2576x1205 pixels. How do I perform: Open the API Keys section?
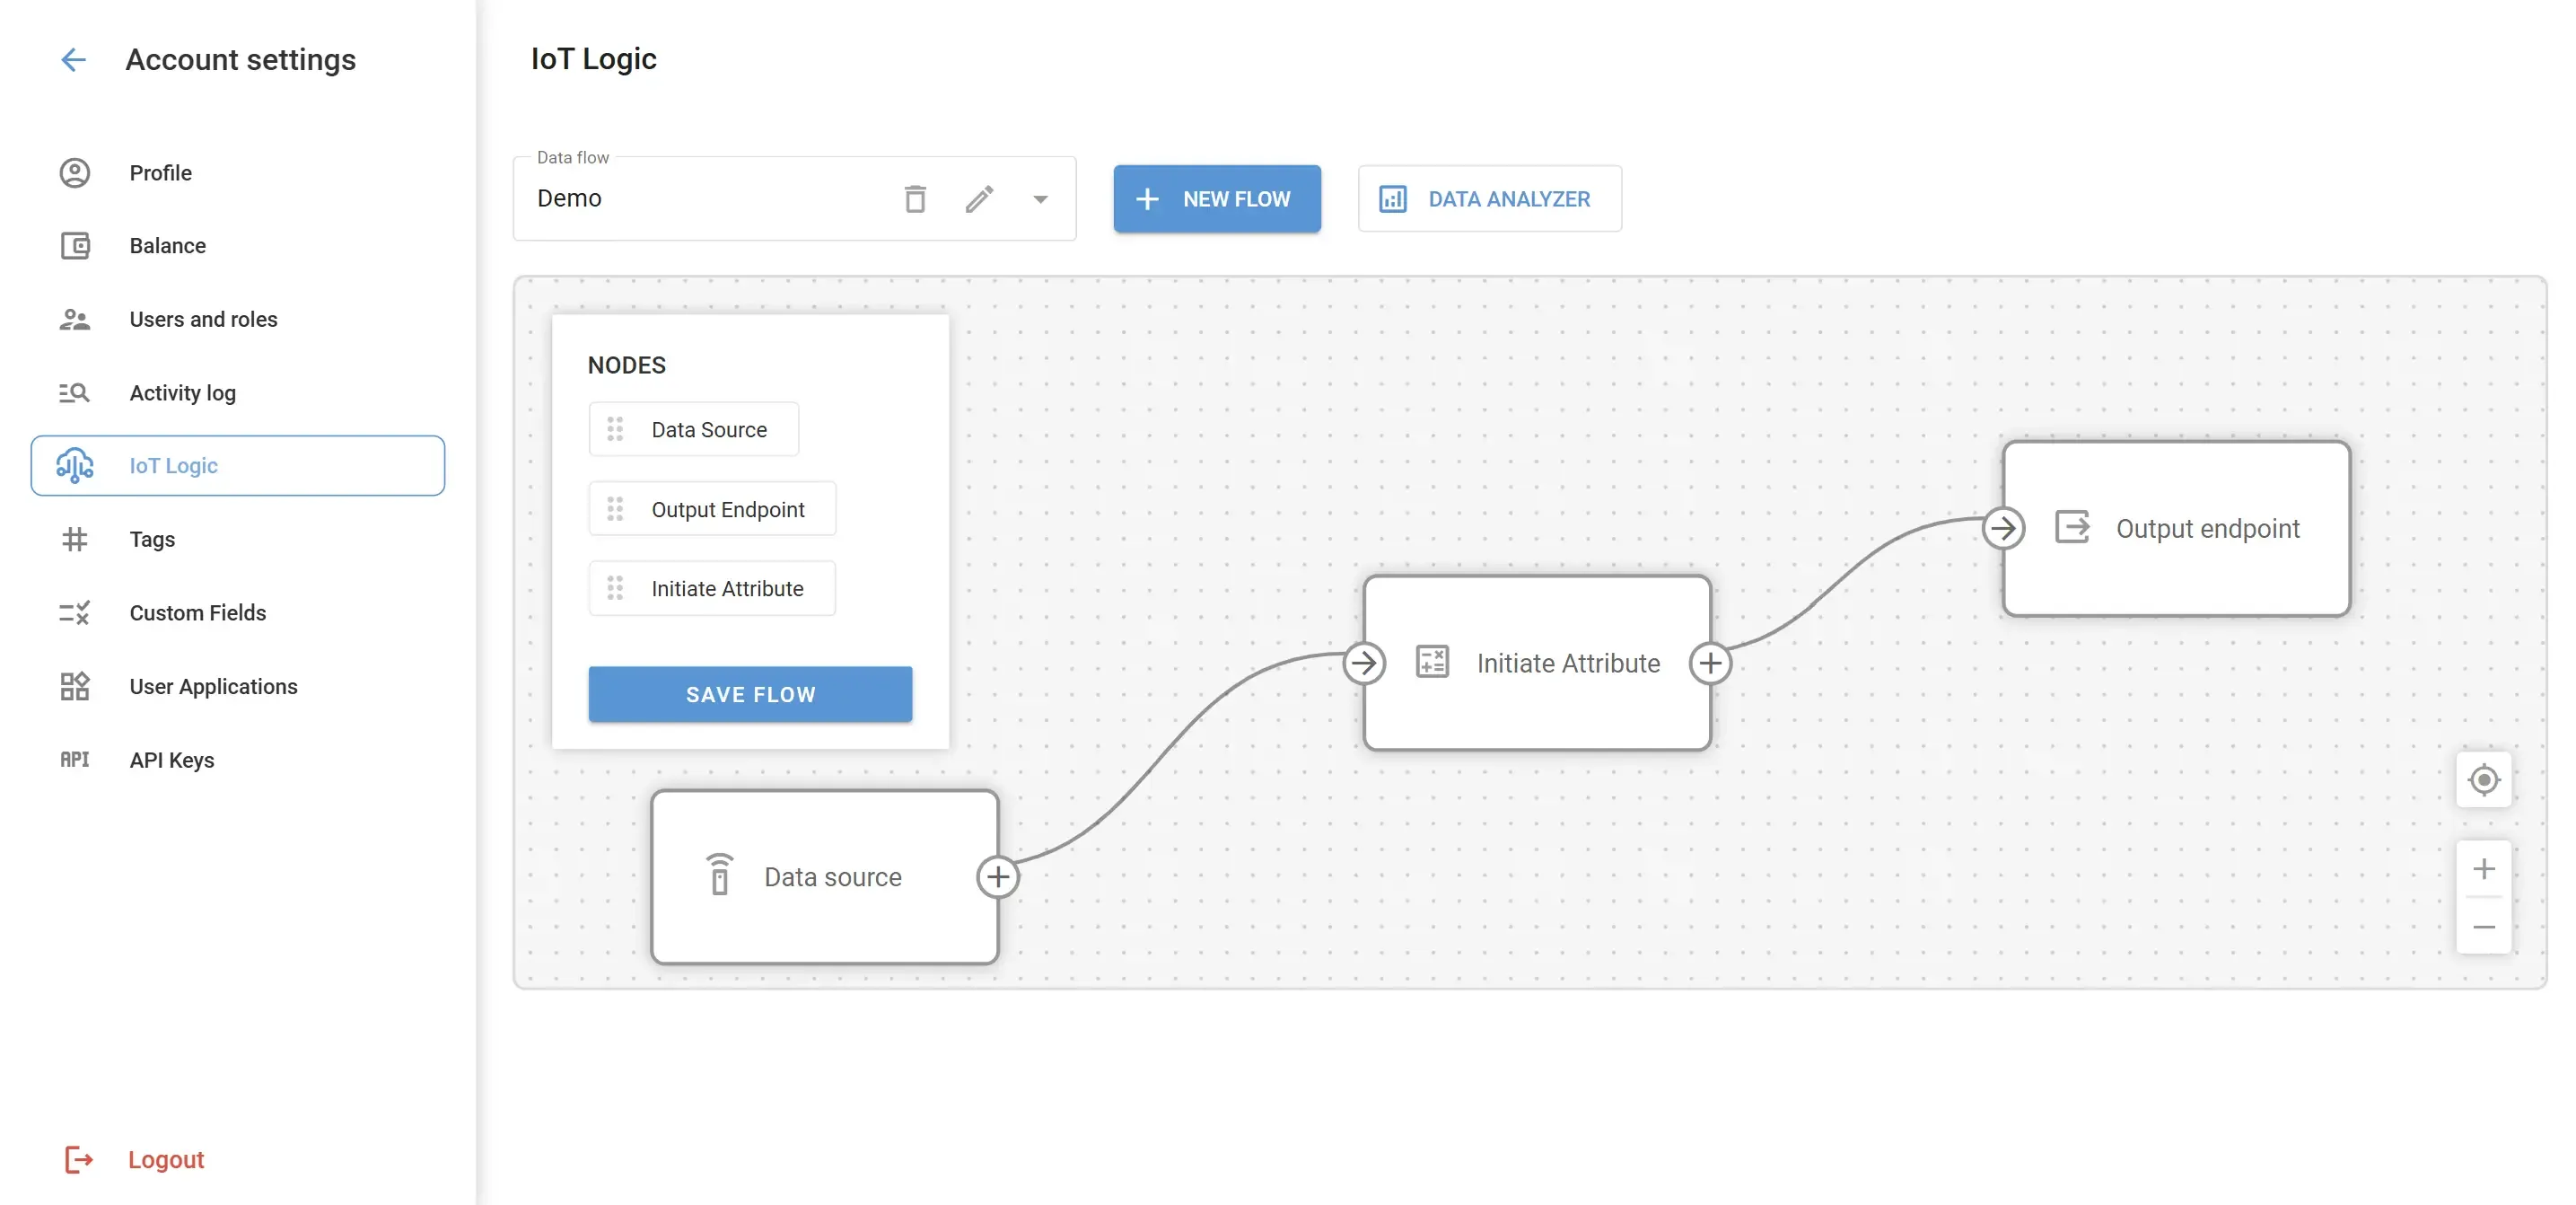pyautogui.click(x=171, y=760)
